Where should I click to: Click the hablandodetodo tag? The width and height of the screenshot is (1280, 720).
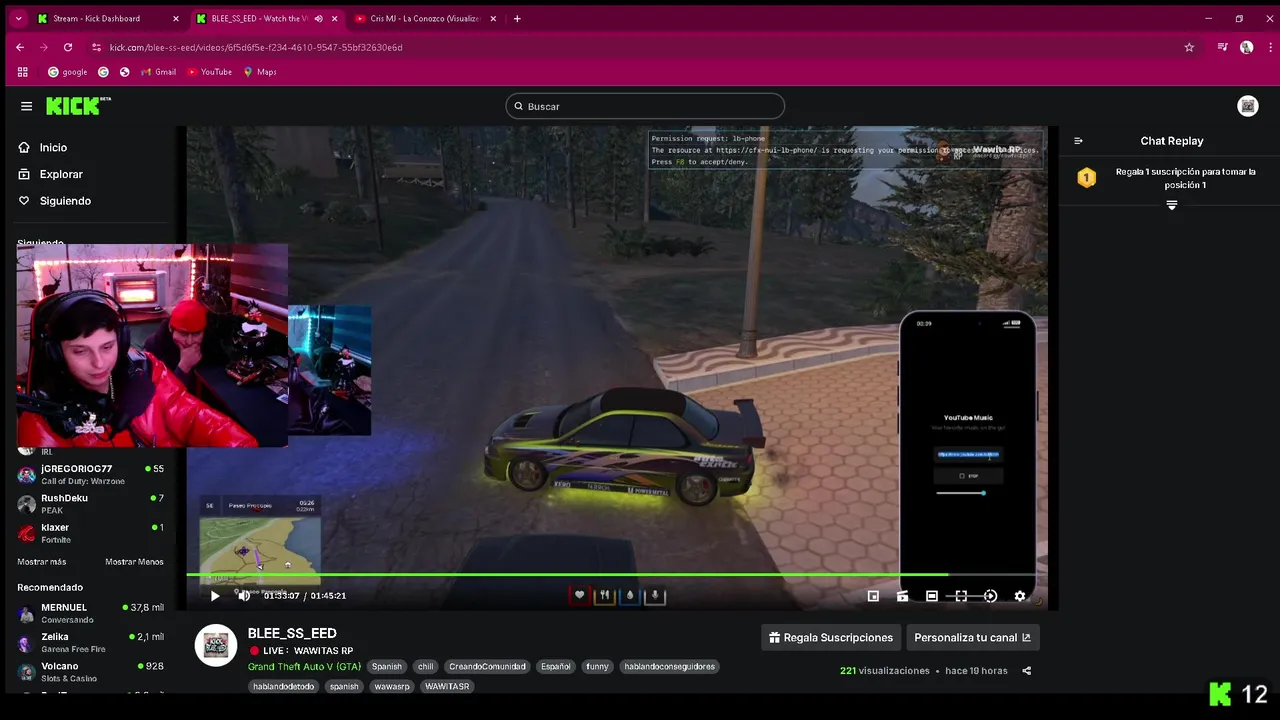284,687
